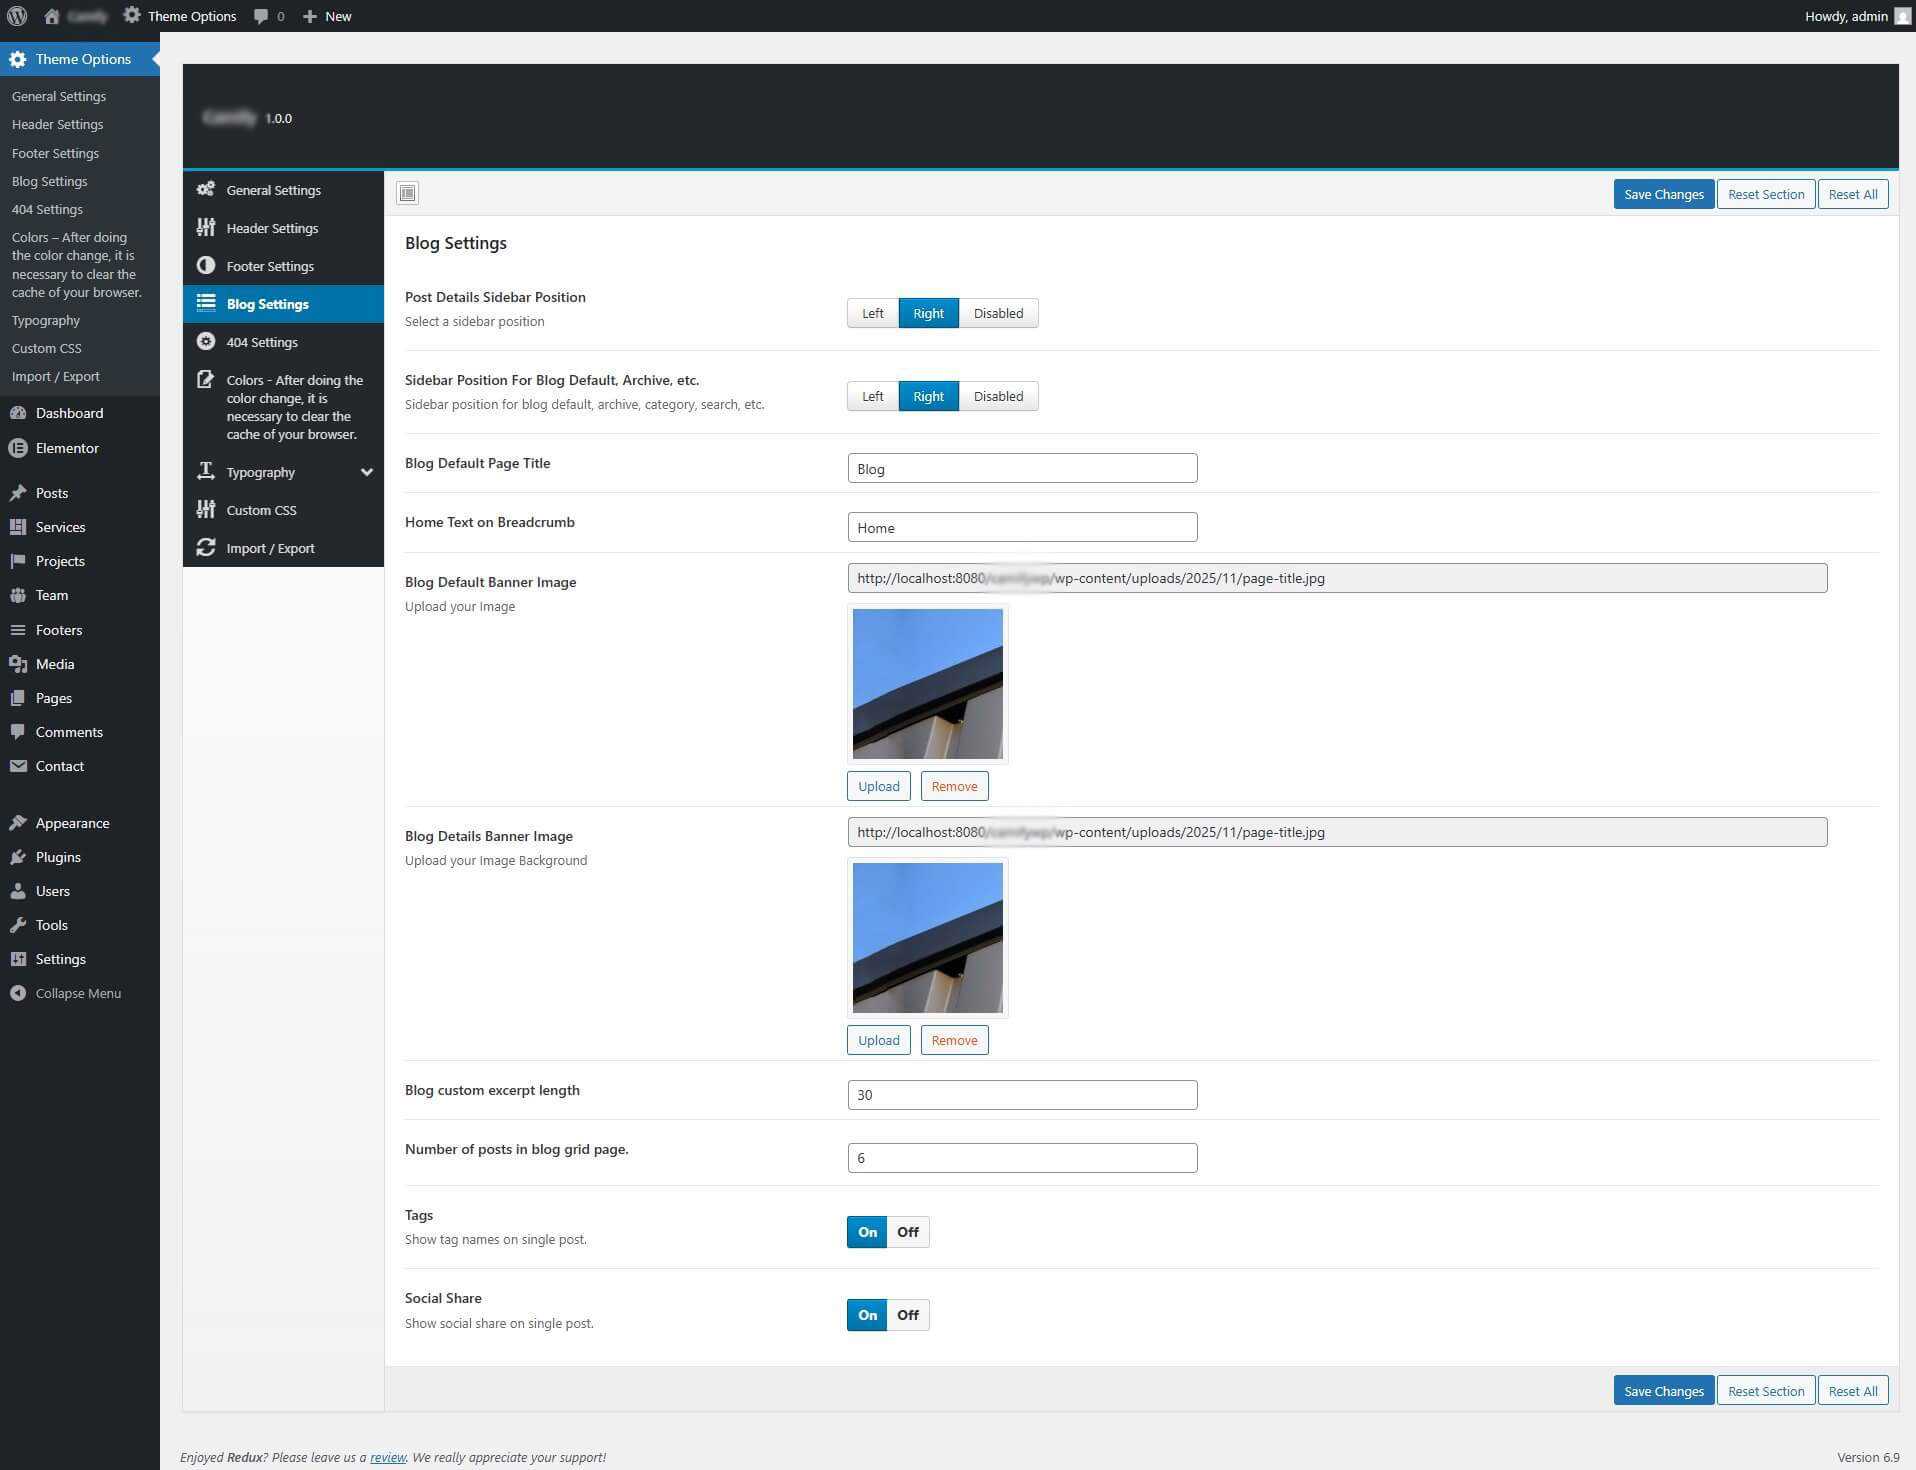Viewport: 1916px width, 1470px height.
Task: Click the Blog Details Banner Image thumbnail
Action: [x=927, y=938]
